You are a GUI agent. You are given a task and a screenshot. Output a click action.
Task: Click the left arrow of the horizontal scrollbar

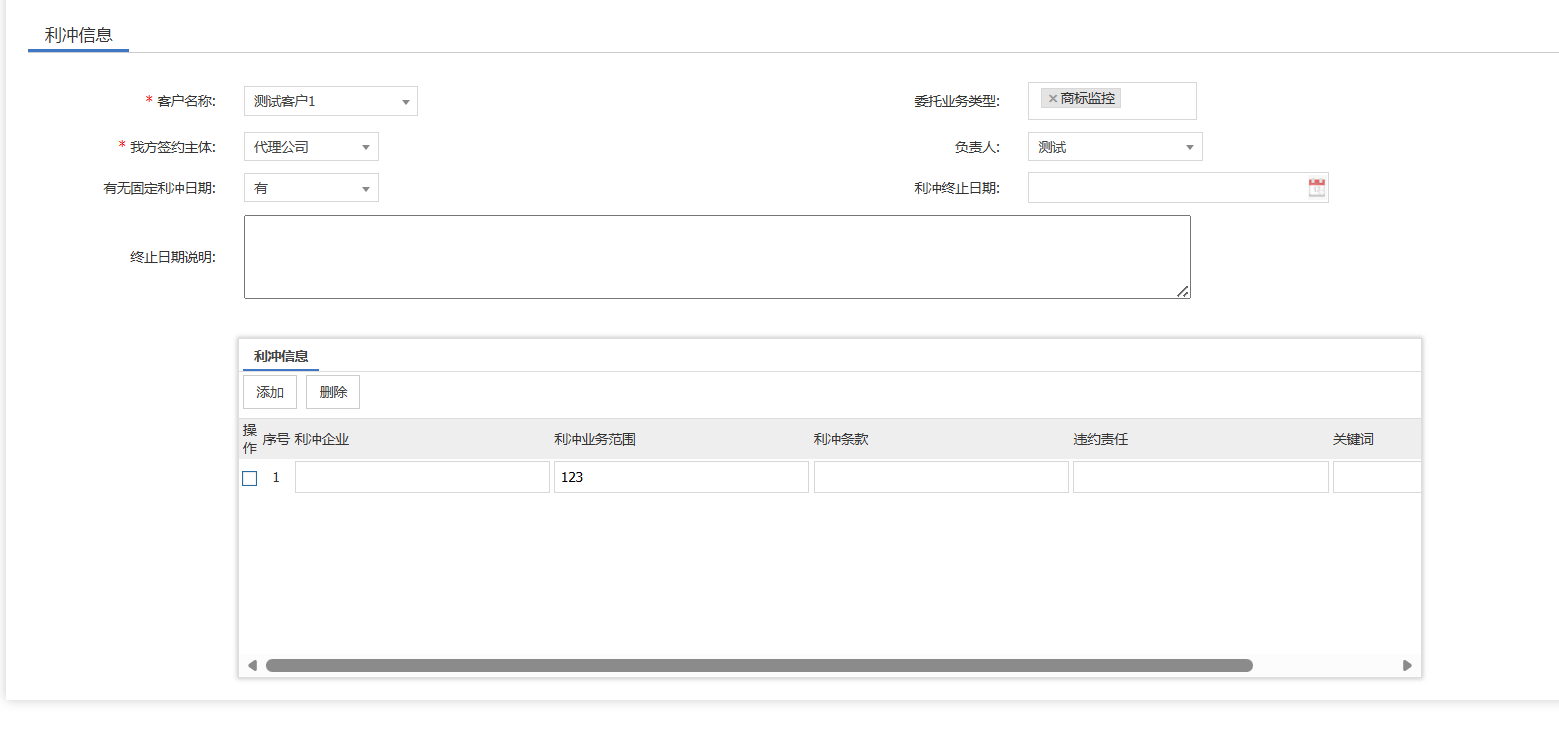coord(252,665)
